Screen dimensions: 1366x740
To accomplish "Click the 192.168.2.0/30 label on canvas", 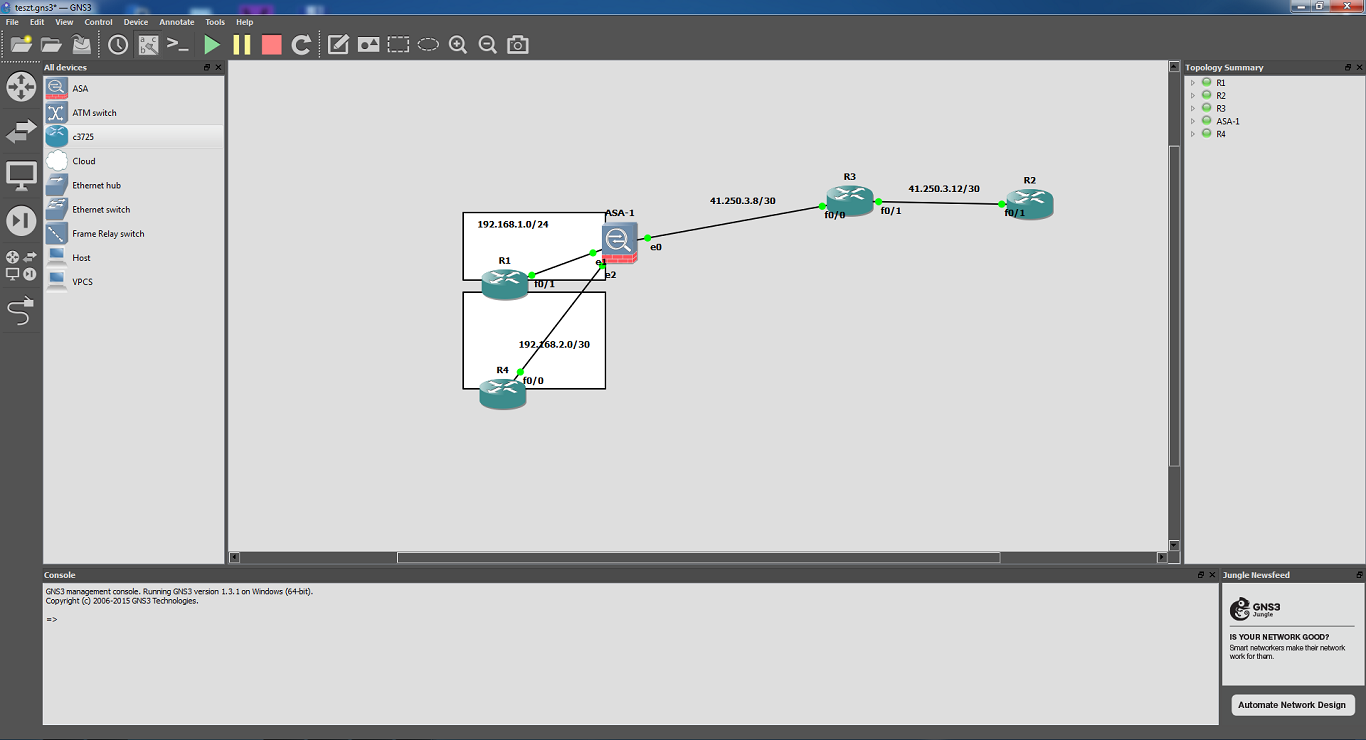I will (554, 344).
